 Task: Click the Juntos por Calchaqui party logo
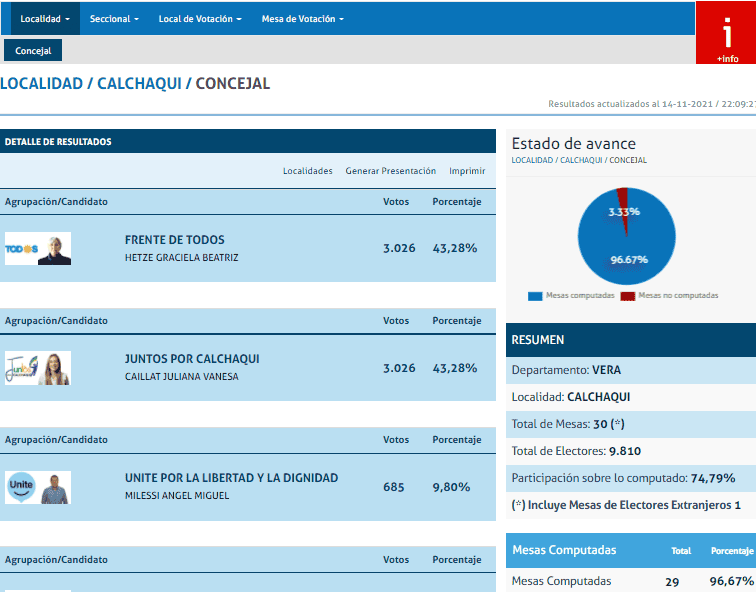21,369
